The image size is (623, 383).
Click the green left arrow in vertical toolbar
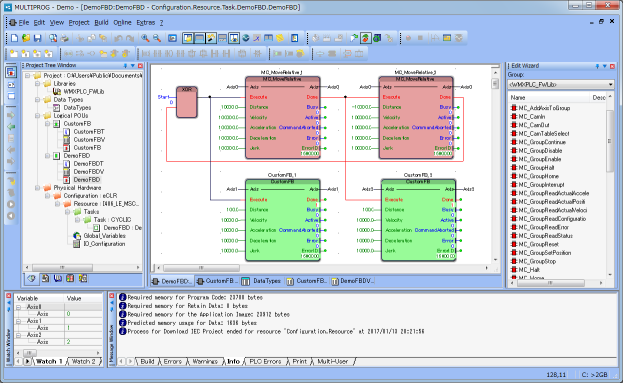coord(11,127)
